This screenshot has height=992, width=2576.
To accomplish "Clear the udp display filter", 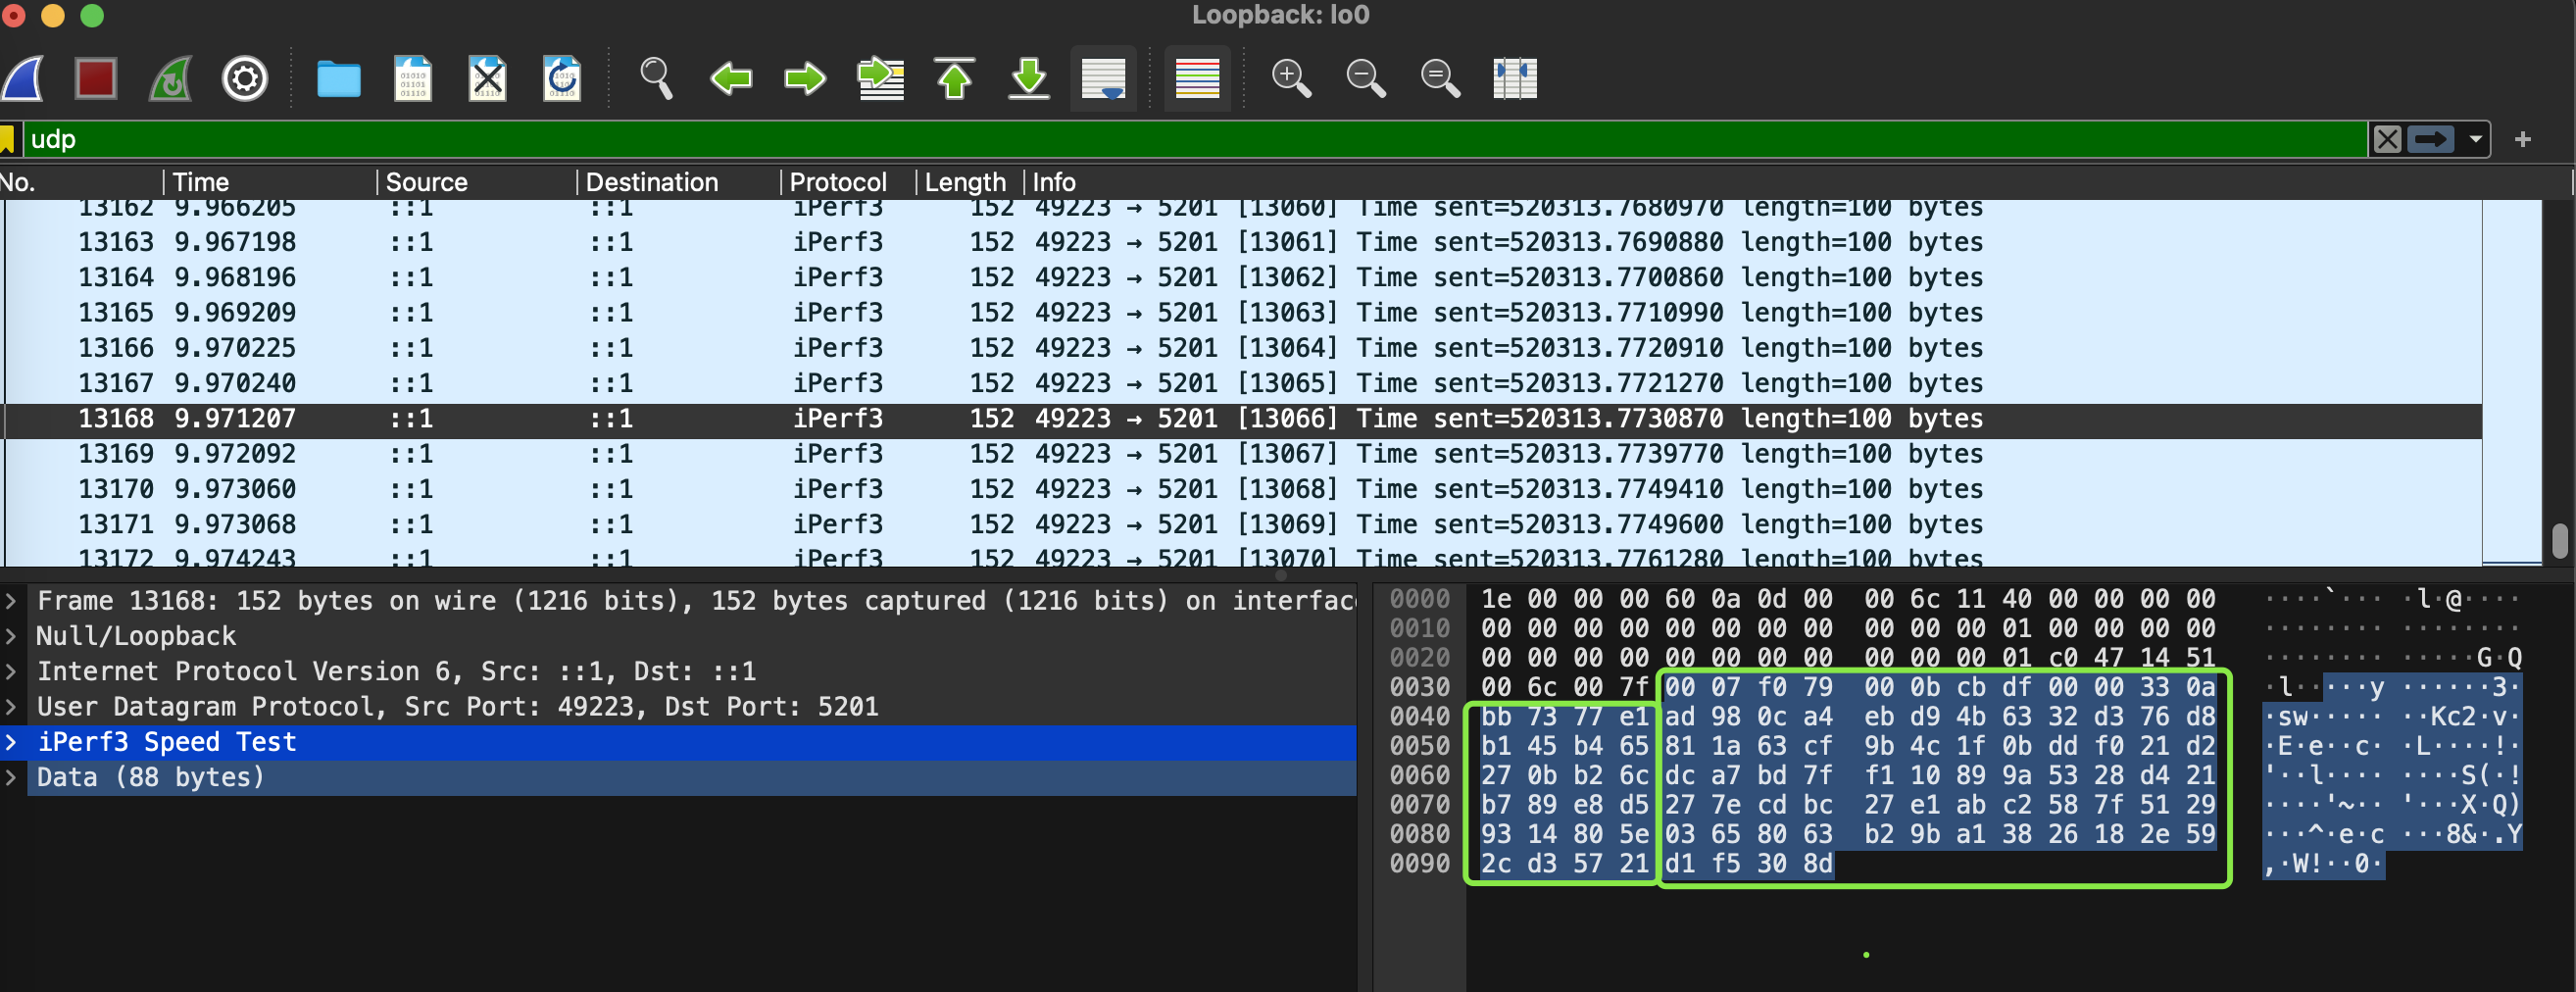I will 2387,139.
